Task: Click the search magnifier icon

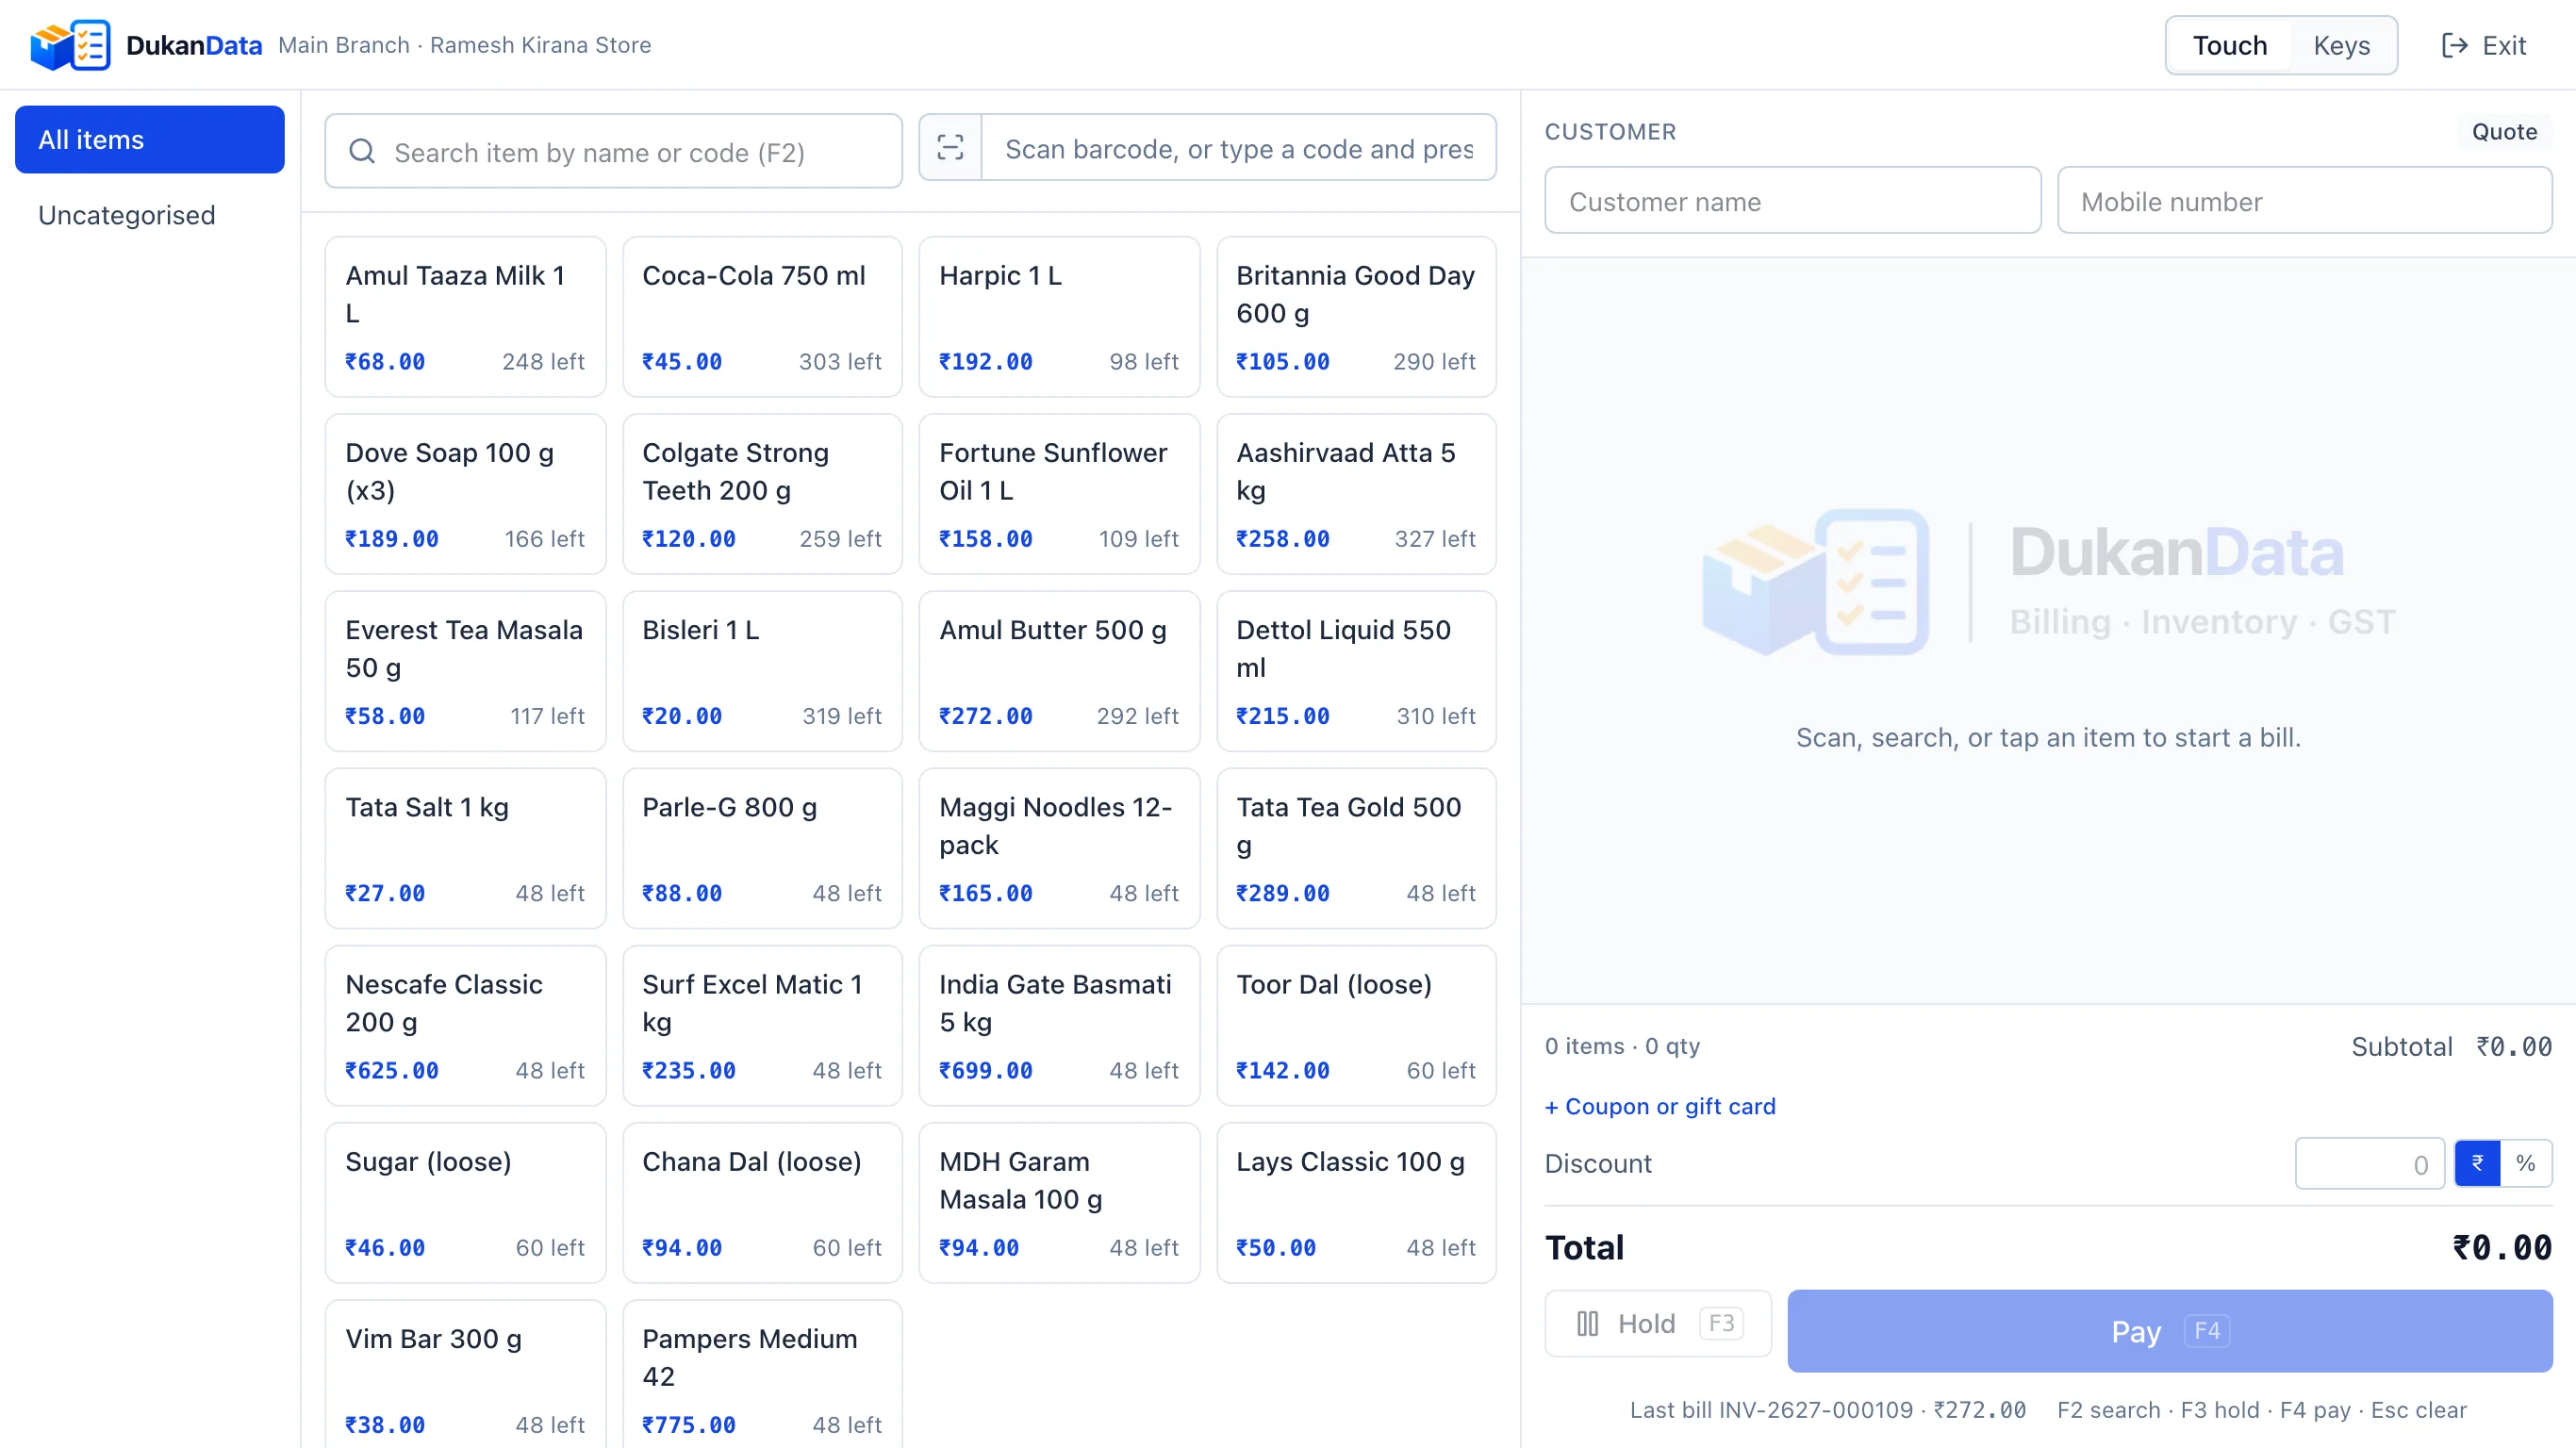Action: (x=362, y=152)
